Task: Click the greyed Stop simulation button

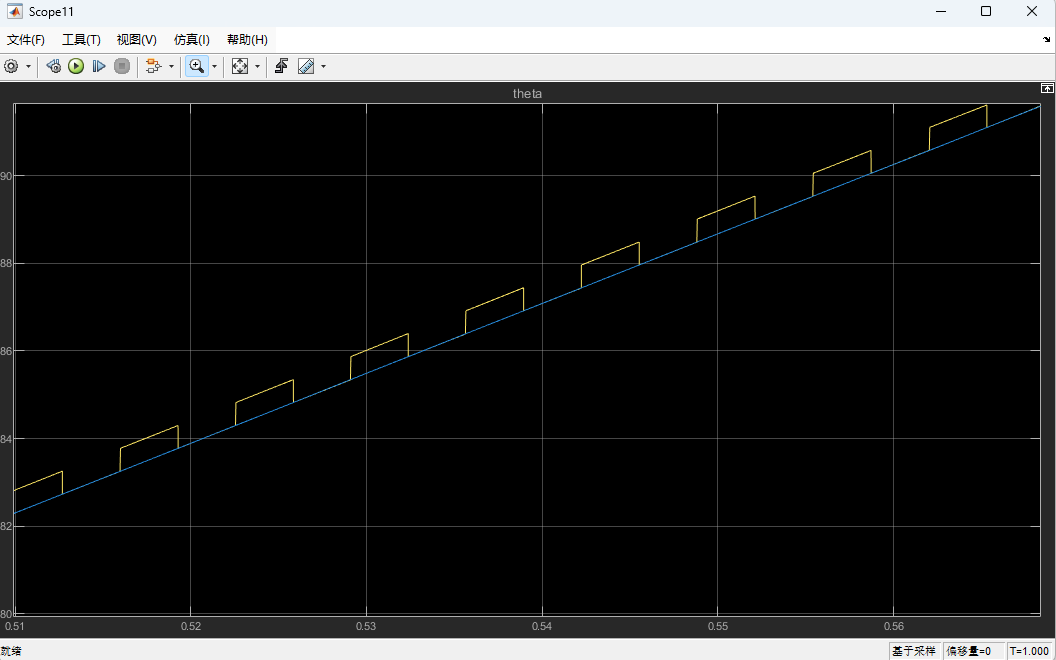Action: coord(122,66)
